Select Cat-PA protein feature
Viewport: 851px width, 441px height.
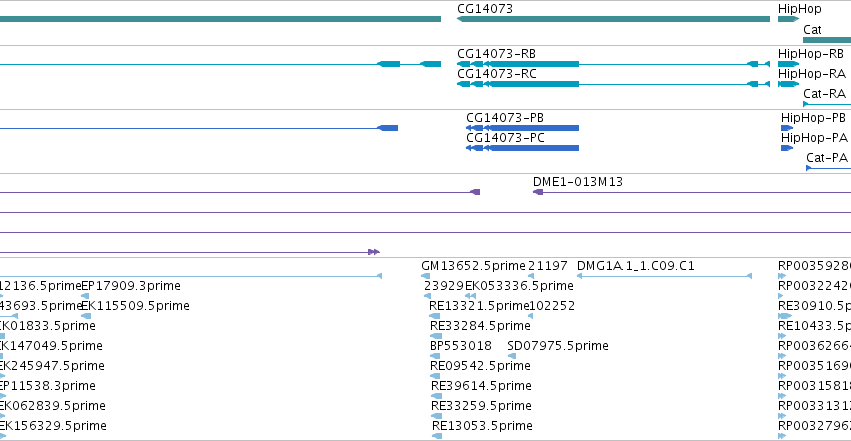pos(829,168)
